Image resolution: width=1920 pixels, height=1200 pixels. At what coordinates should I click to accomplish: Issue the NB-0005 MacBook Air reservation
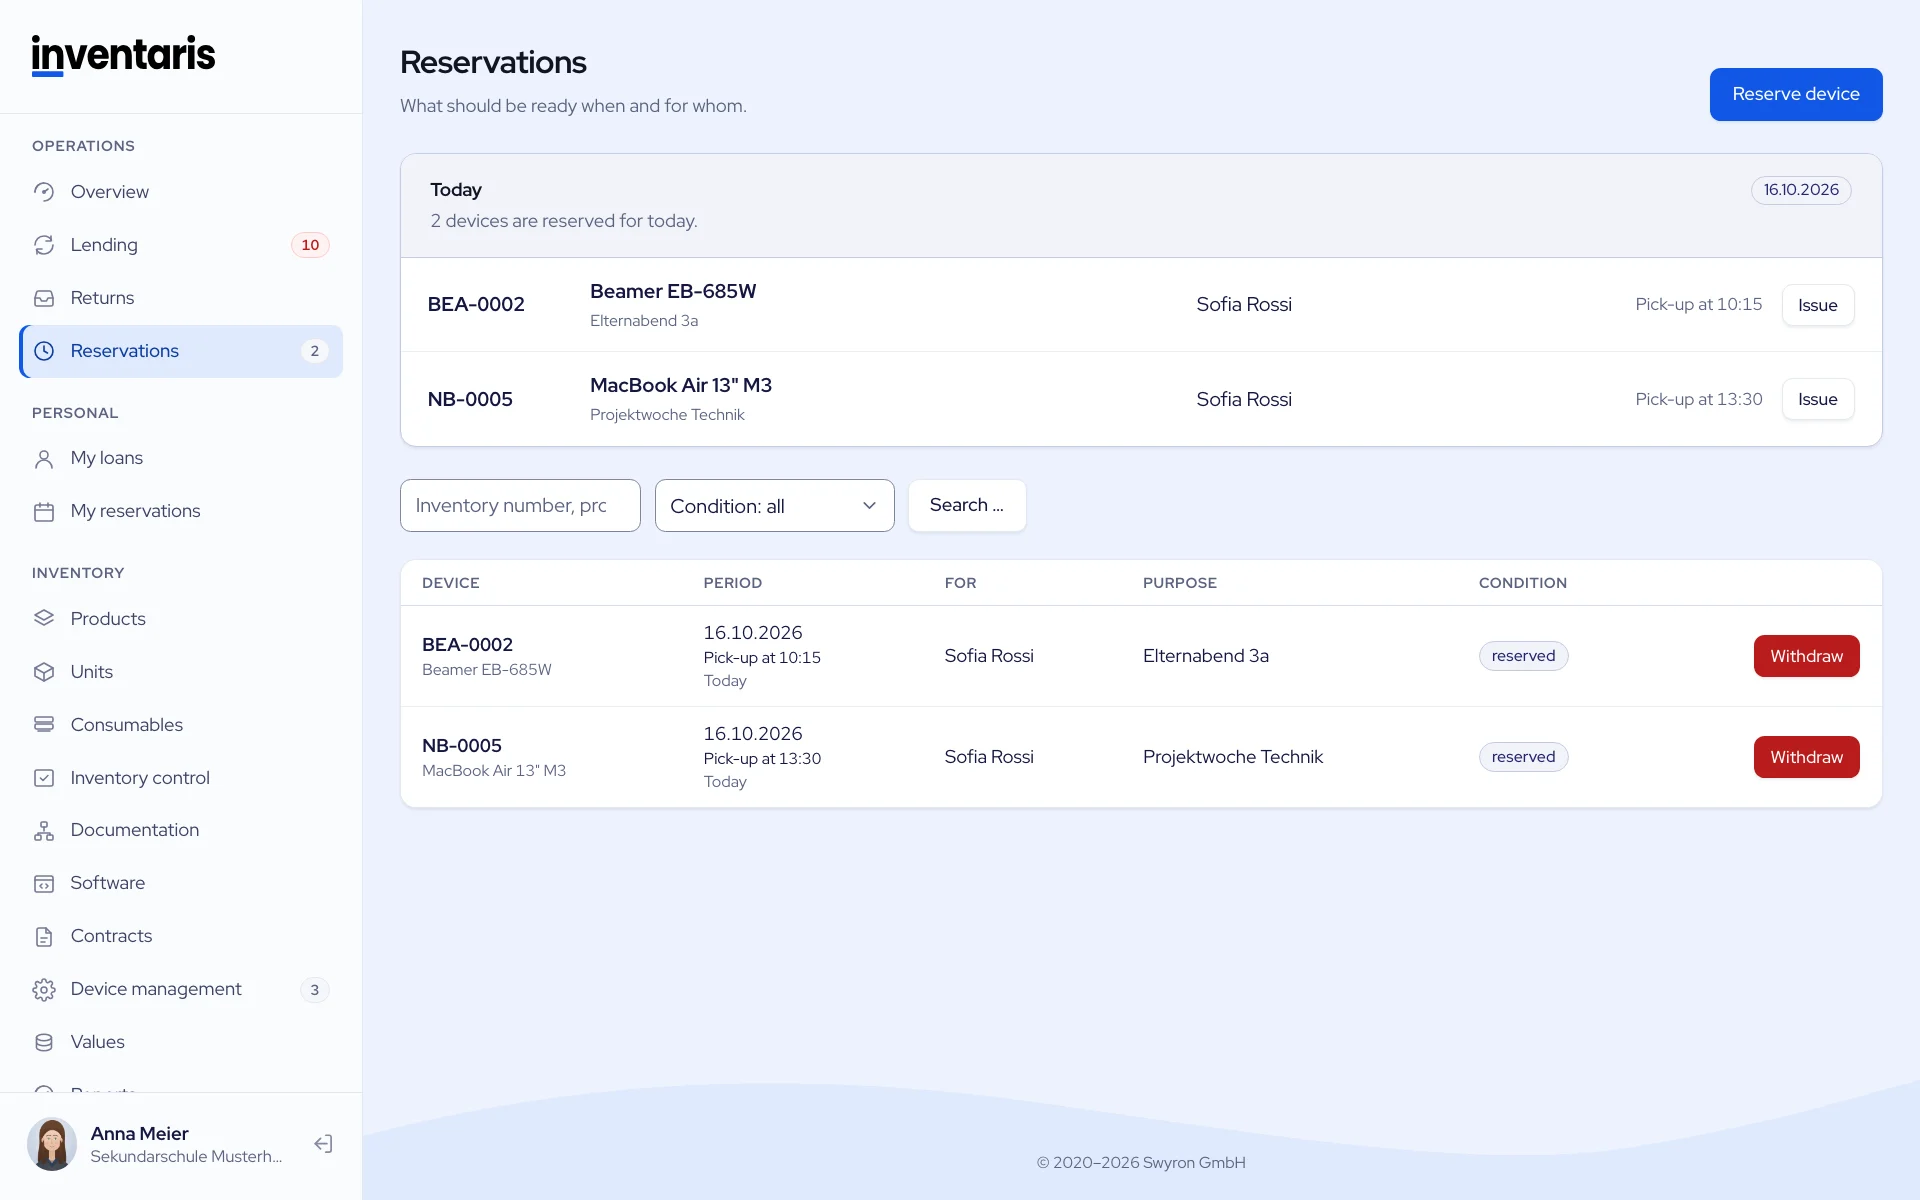(1818, 399)
